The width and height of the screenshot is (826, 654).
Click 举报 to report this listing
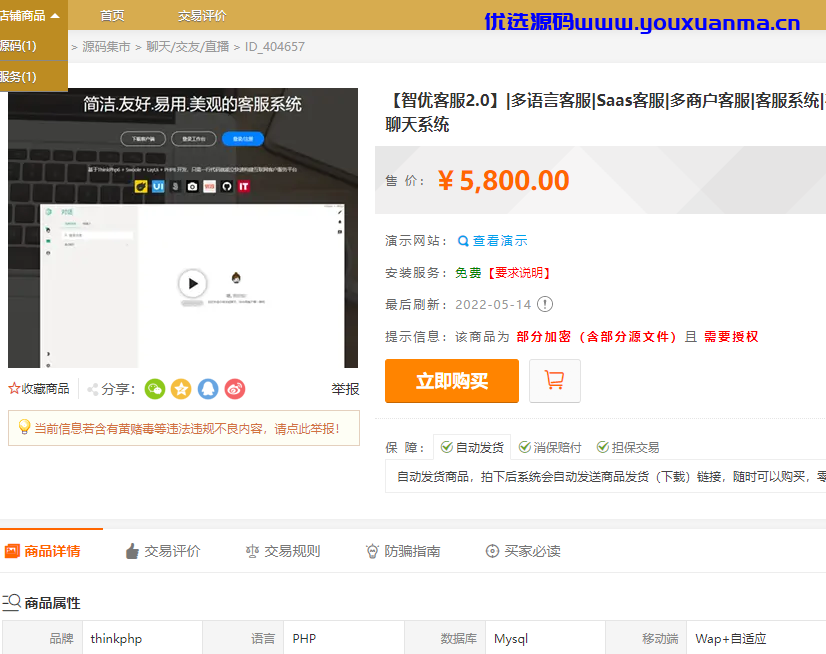click(x=345, y=389)
